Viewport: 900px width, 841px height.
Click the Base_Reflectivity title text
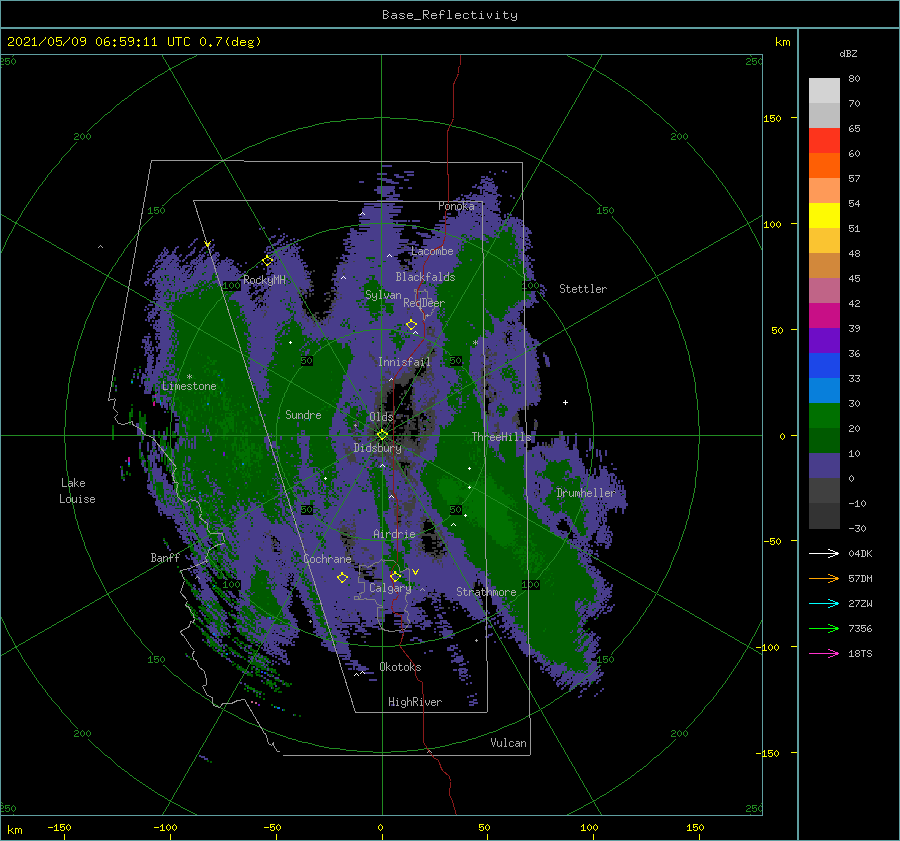pyautogui.click(x=450, y=15)
